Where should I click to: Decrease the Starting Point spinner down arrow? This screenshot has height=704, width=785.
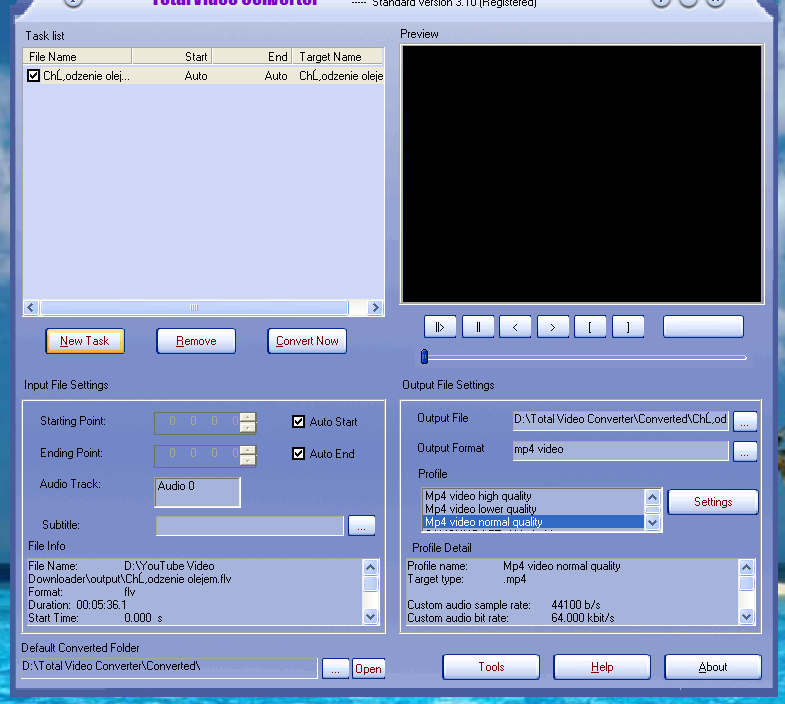pos(248,428)
